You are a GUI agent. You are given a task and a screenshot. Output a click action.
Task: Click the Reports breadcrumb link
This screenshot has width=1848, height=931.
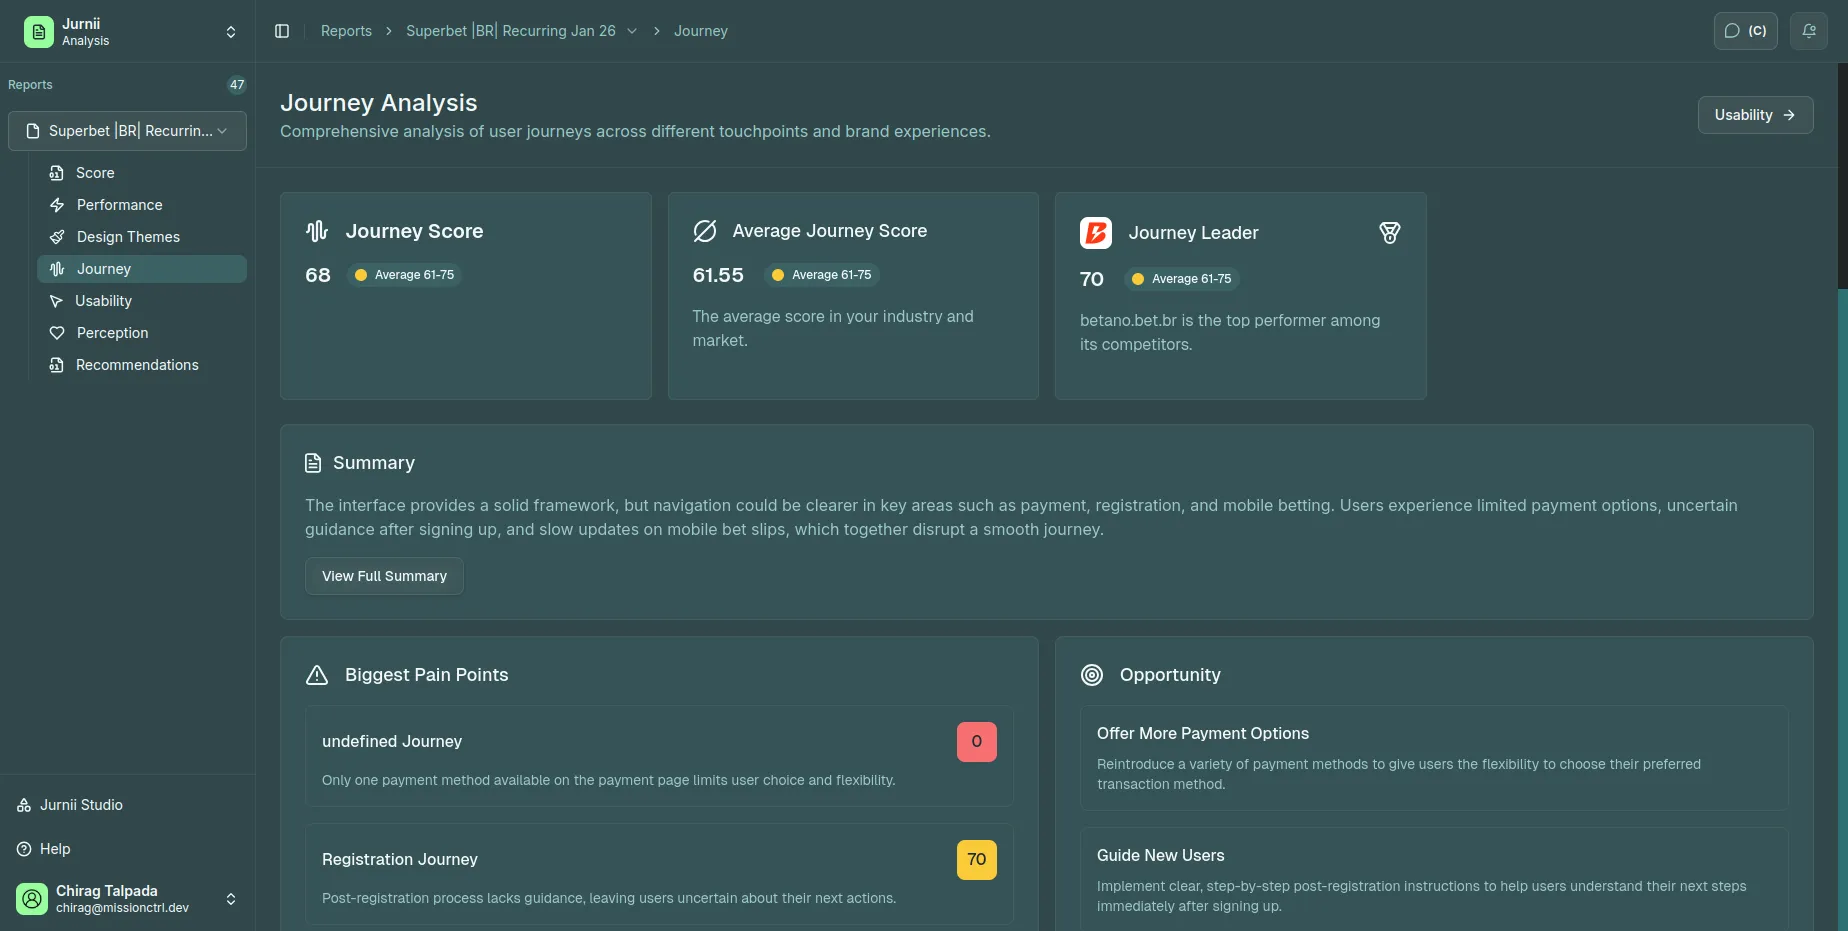pyautogui.click(x=346, y=31)
